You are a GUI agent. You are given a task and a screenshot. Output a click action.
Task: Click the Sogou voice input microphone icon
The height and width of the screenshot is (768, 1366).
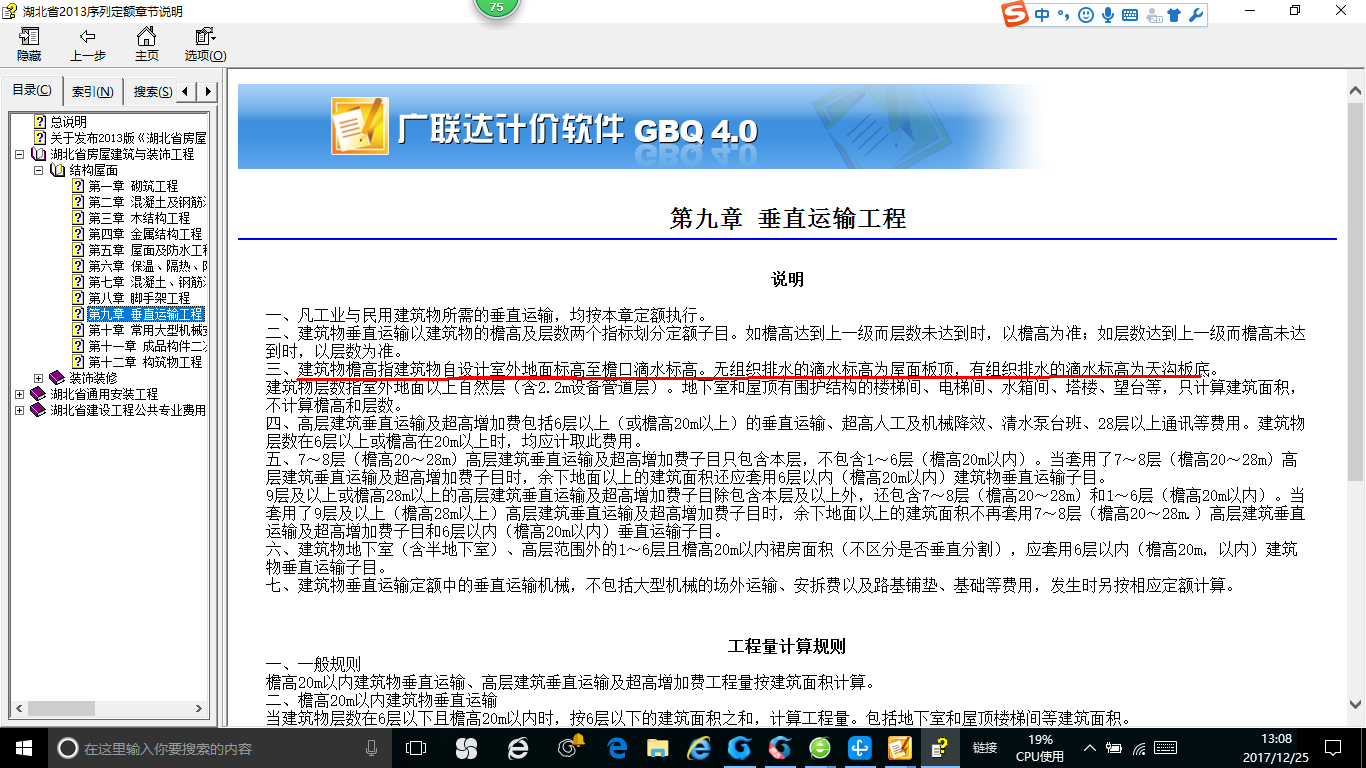(x=1108, y=15)
